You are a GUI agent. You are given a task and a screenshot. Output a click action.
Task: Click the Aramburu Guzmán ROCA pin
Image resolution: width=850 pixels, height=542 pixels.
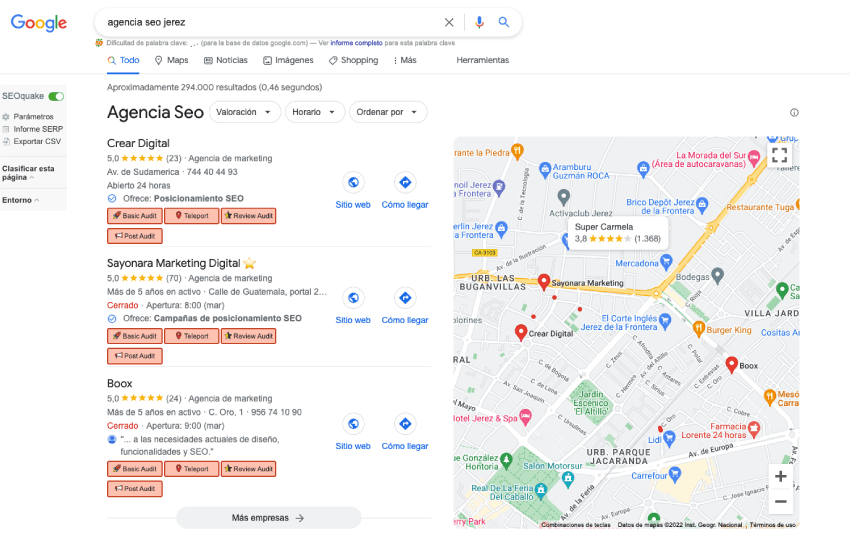point(545,170)
